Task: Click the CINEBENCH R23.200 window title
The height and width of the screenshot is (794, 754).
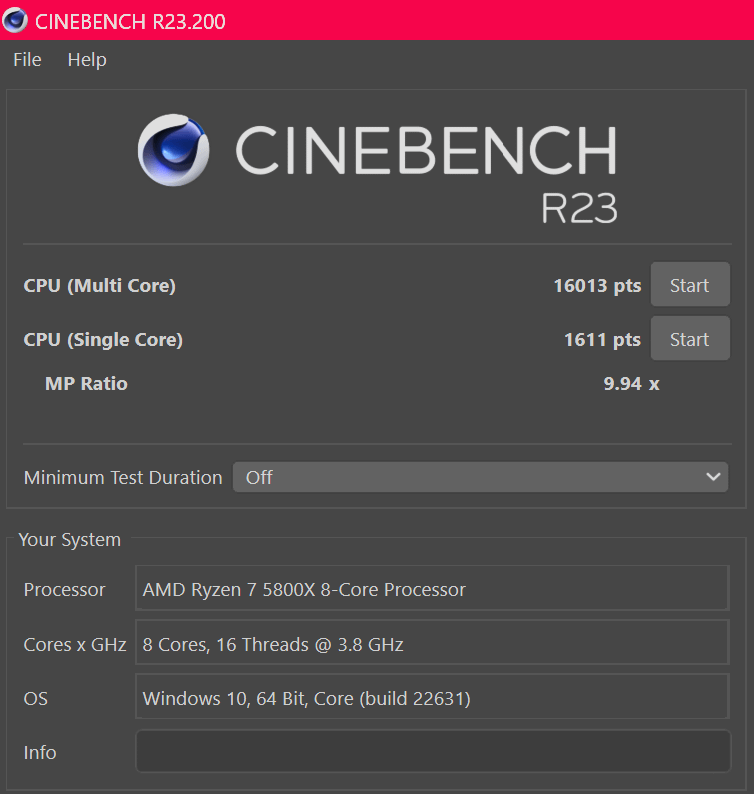Action: click(x=130, y=22)
